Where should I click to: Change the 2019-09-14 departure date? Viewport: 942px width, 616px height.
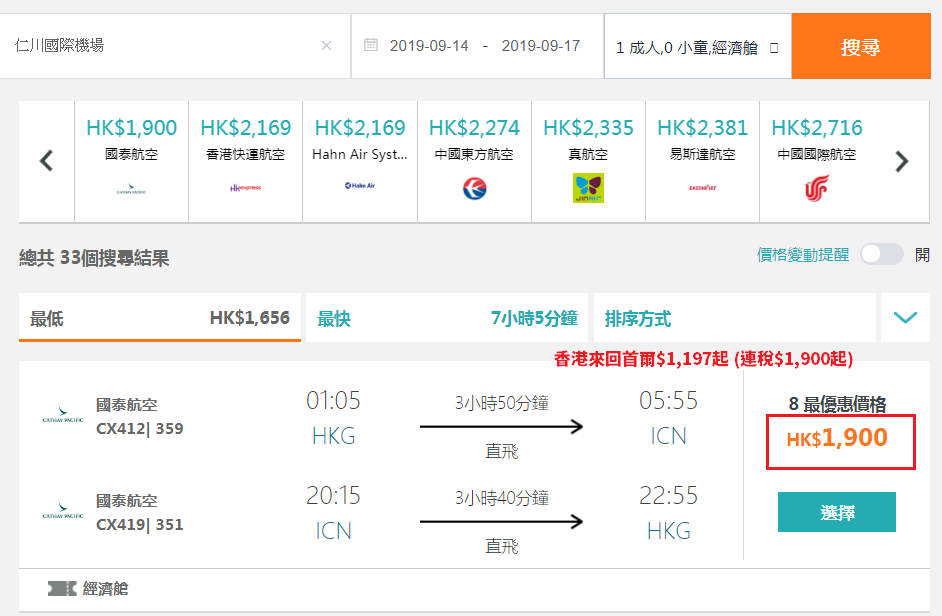pyautogui.click(x=429, y=46)
